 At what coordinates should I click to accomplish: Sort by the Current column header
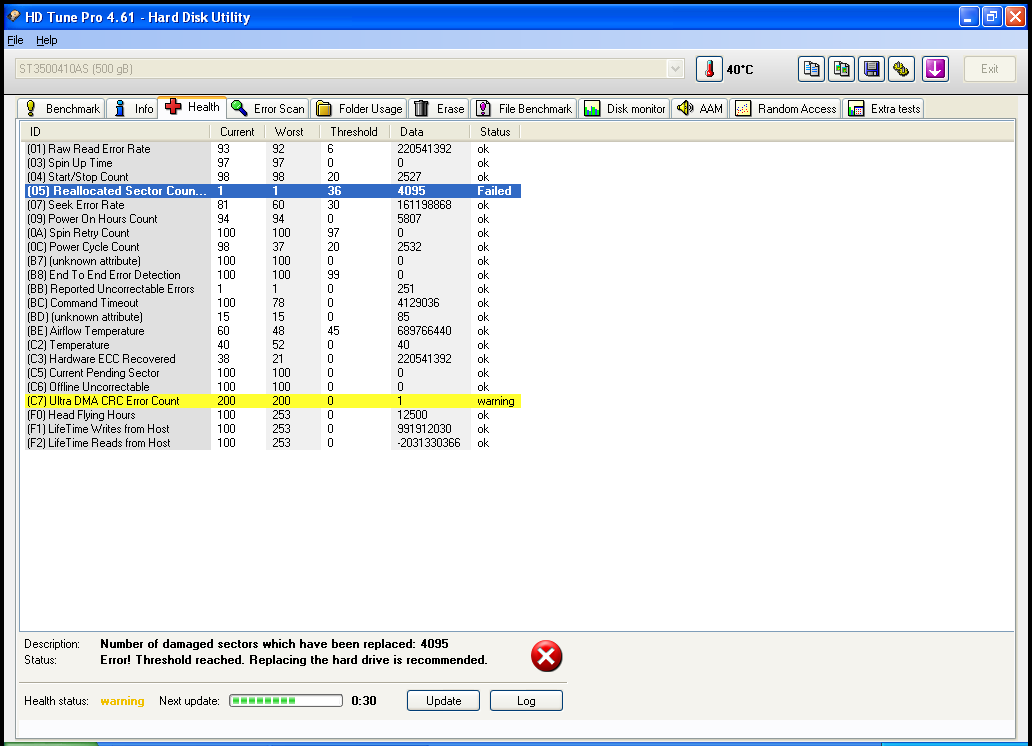tap(237, 132)
